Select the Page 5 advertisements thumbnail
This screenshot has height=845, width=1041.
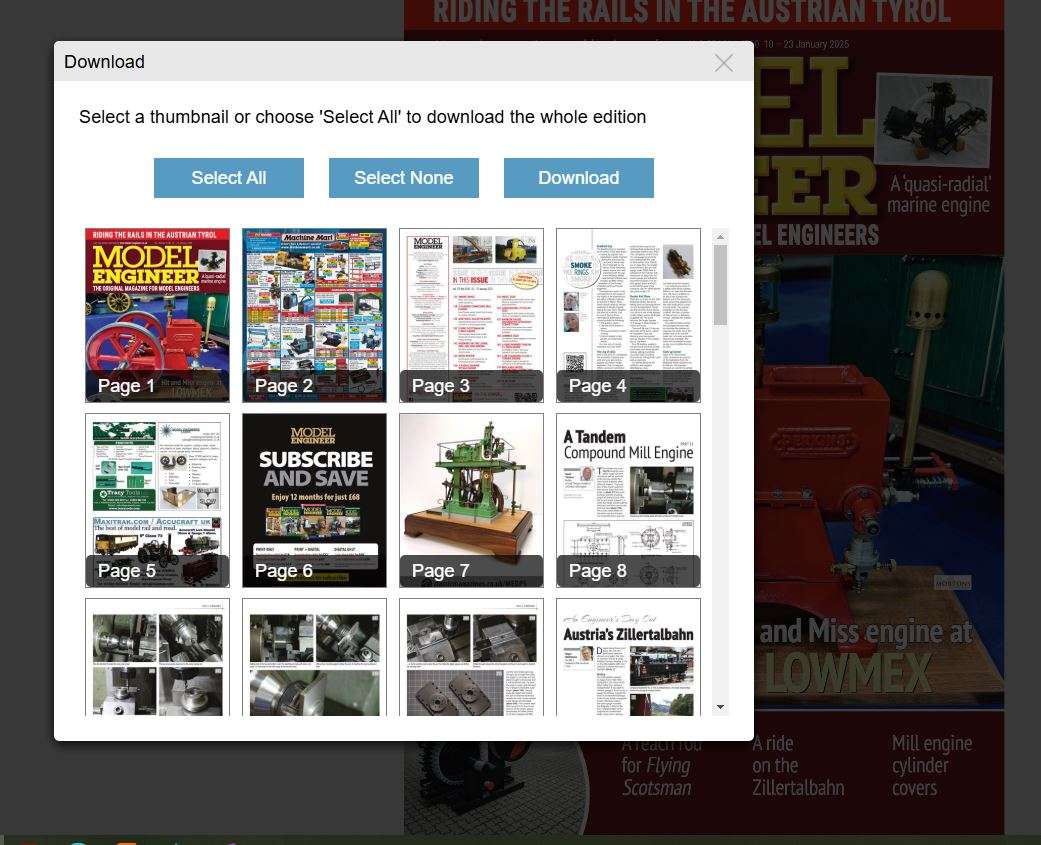(157, 500)
